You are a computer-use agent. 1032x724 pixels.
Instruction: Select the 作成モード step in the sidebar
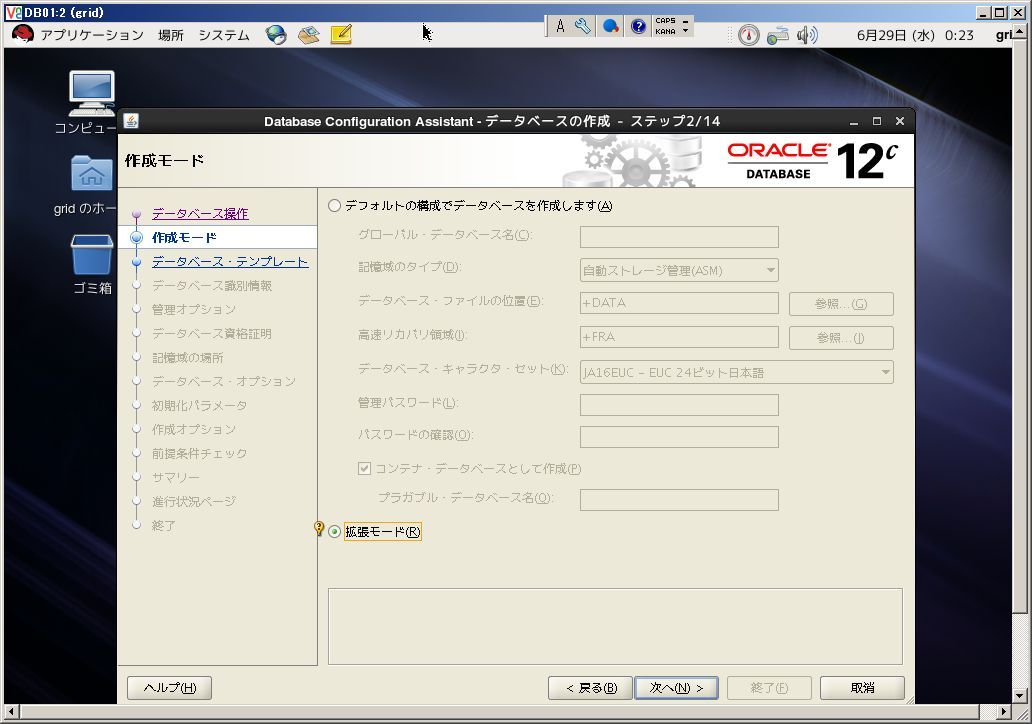click(x=184, y=238)
